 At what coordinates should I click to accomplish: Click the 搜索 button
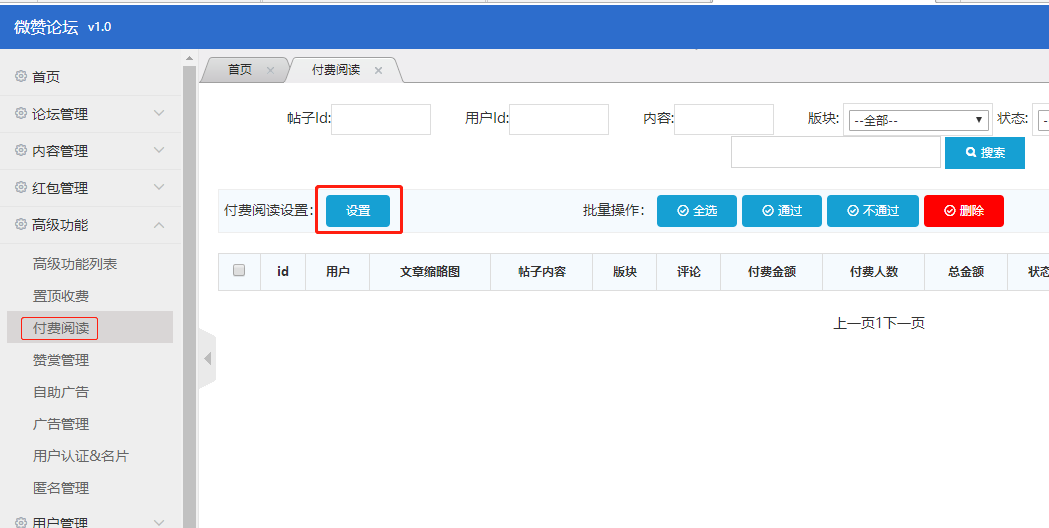pyautogui.click(x=985, y=153)
